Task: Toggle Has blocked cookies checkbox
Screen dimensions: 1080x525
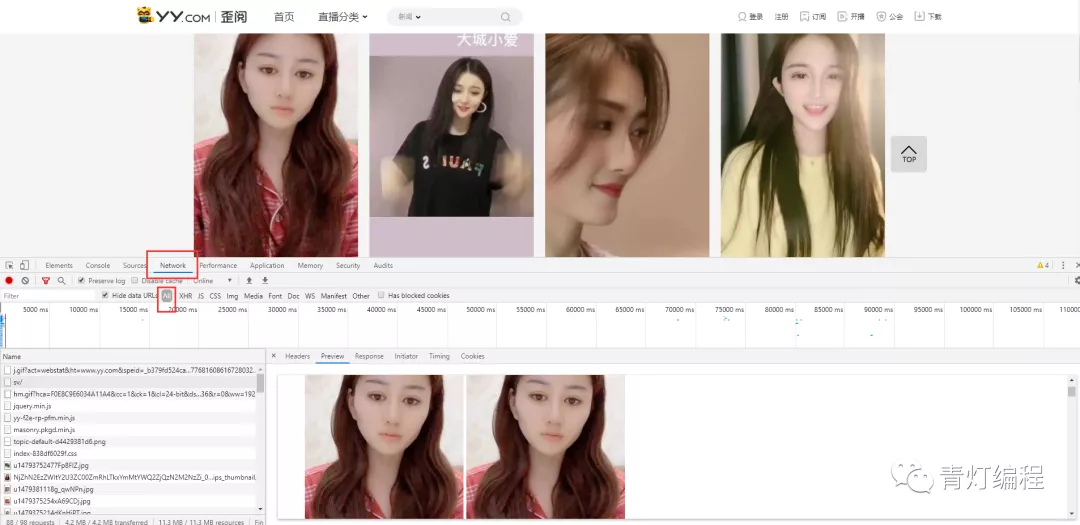Action: (381, 295)
